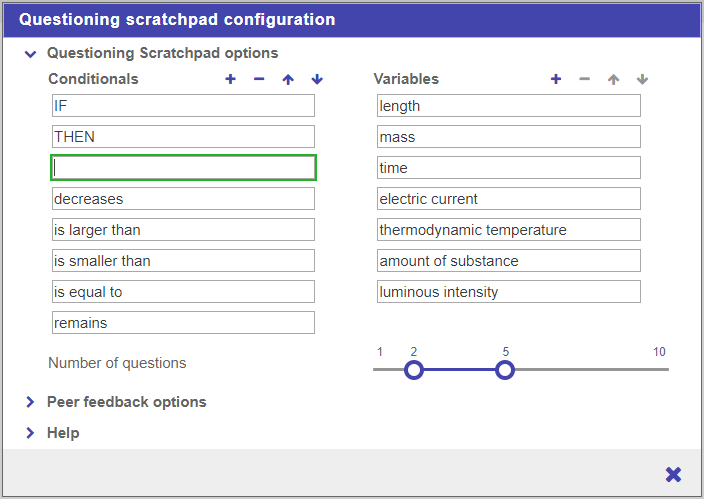
Task: Add a new variable with plus icon
Action: coord(556,79)
